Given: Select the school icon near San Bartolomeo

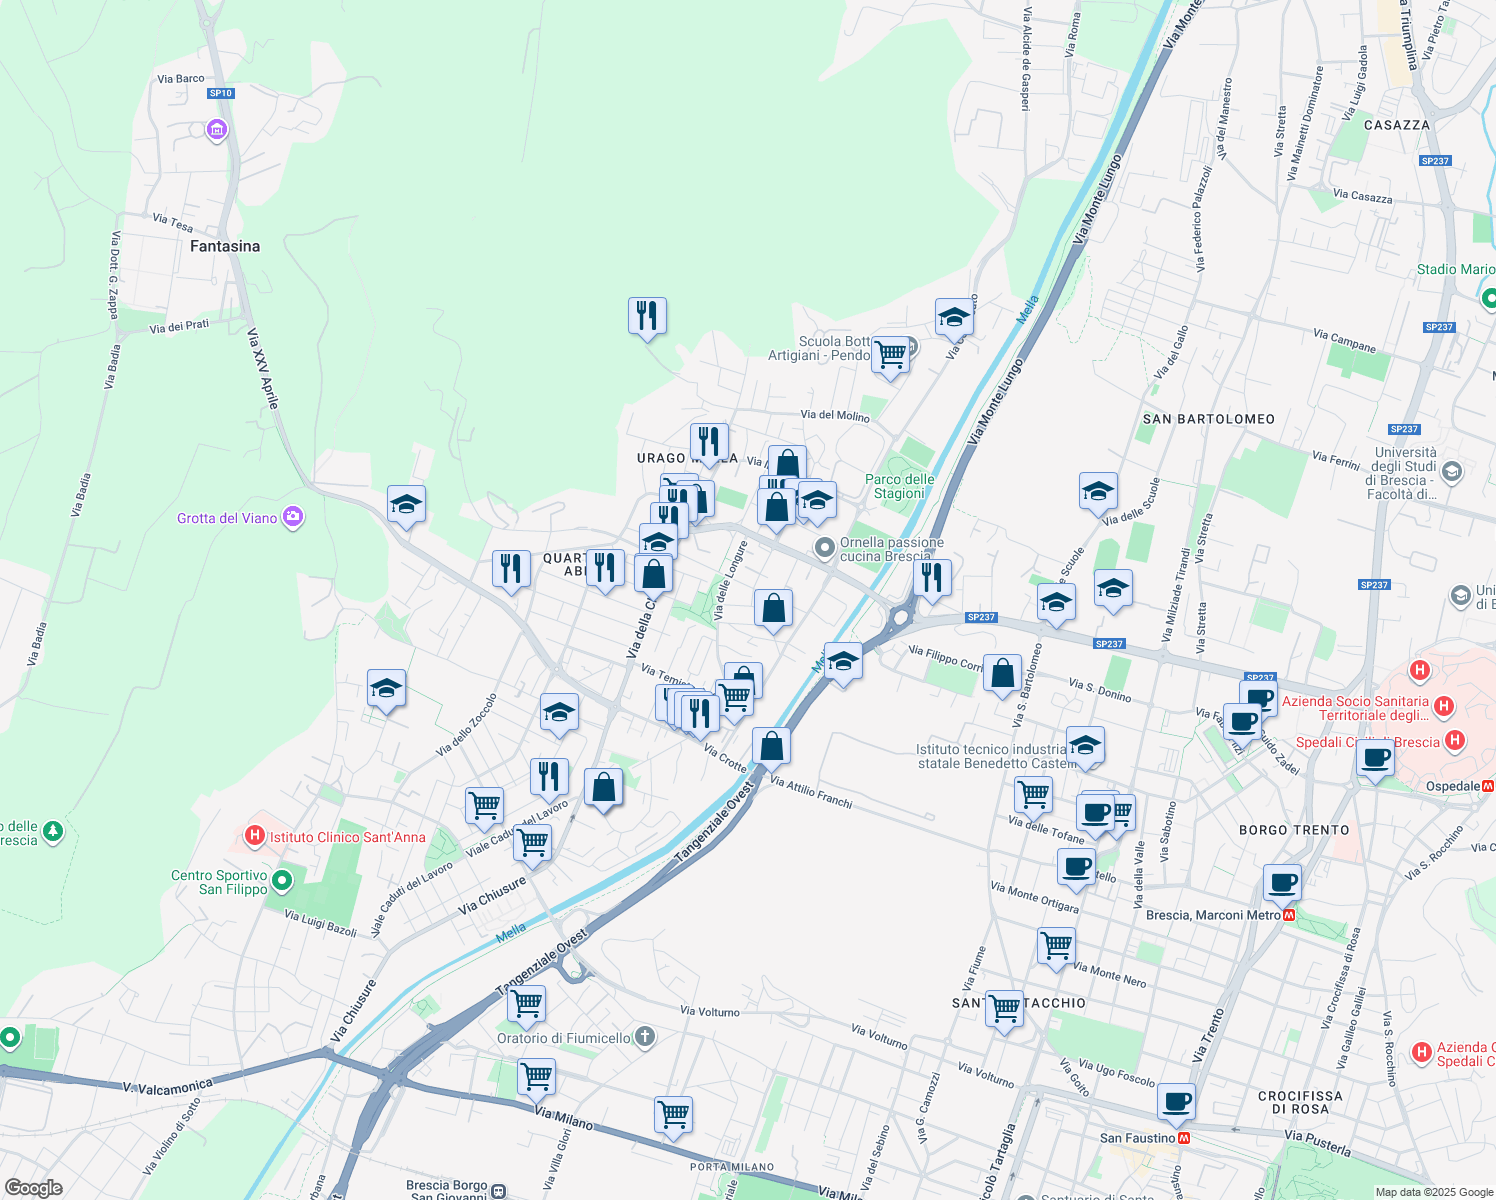Looking at the screenshot, I should pyautogui.click(x=1098, y=491).
